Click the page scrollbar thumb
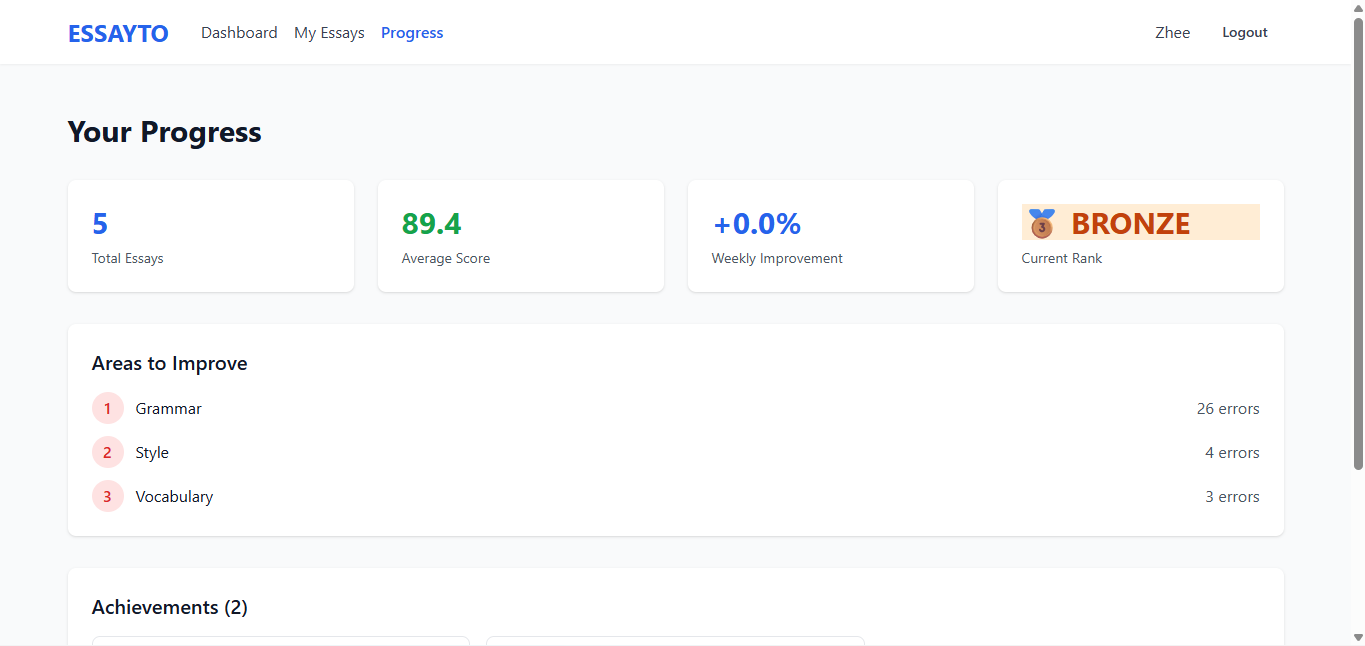This screenshot has height=646, width=1365. tap(1358, 243)
